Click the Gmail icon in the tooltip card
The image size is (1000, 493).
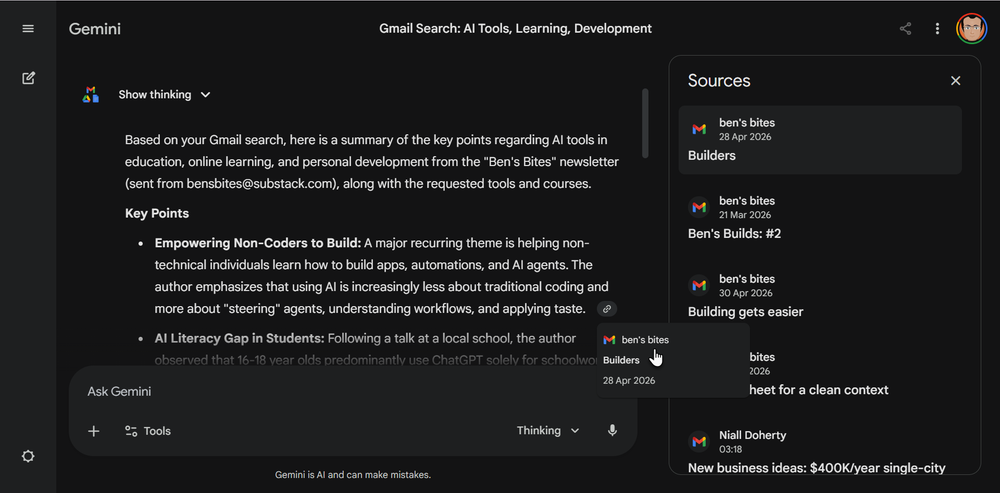[x=609, y=340]
